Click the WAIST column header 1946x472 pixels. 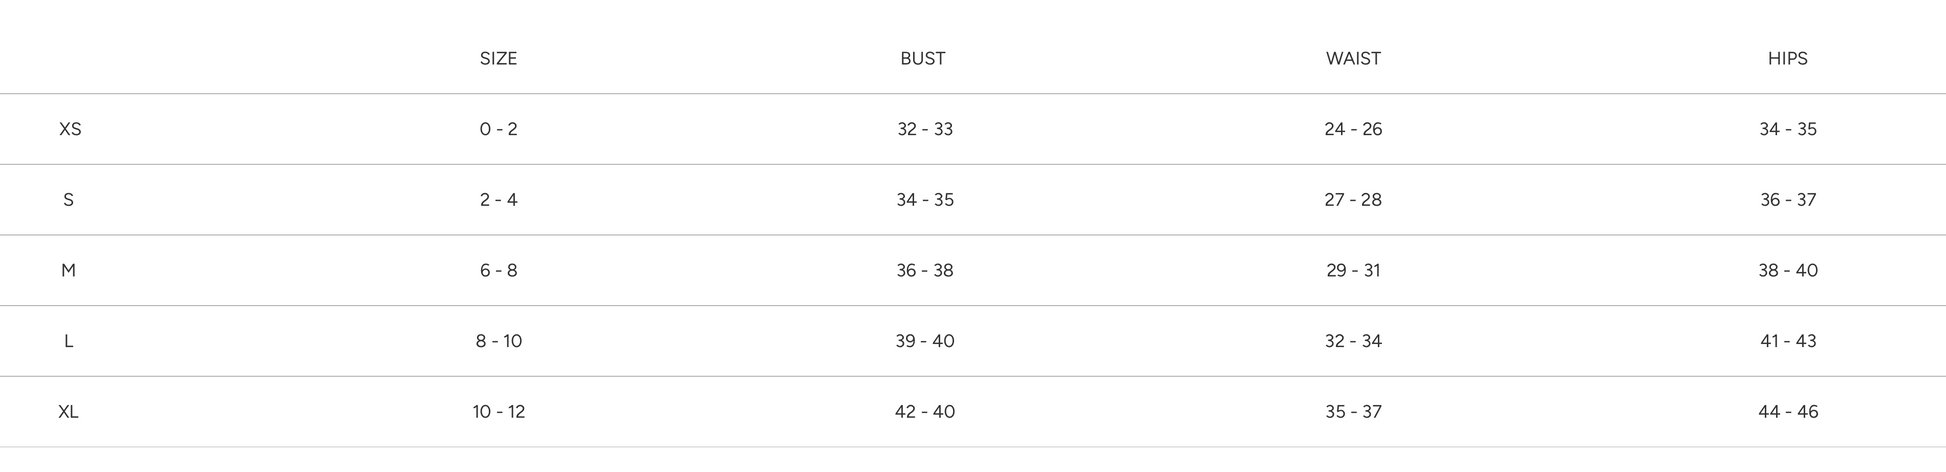click(x=1353, y=58)
